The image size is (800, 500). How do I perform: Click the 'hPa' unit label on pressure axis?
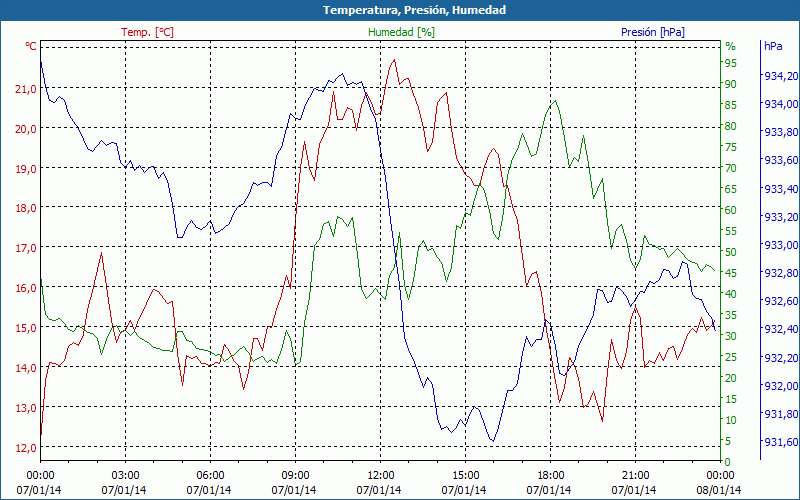pos(773,46)
